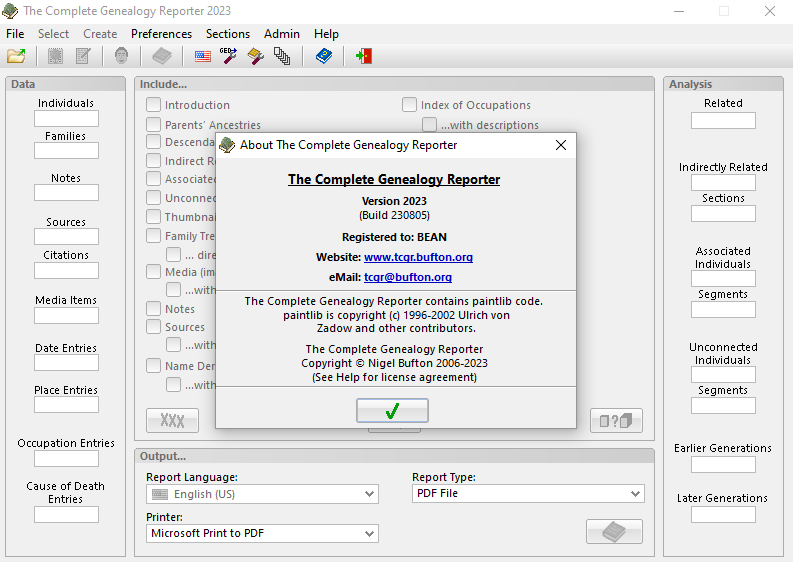Enable the Introduction checkbox
Image resolution: width=793 pixels, height=562 pixels.
tap(153, 105)
